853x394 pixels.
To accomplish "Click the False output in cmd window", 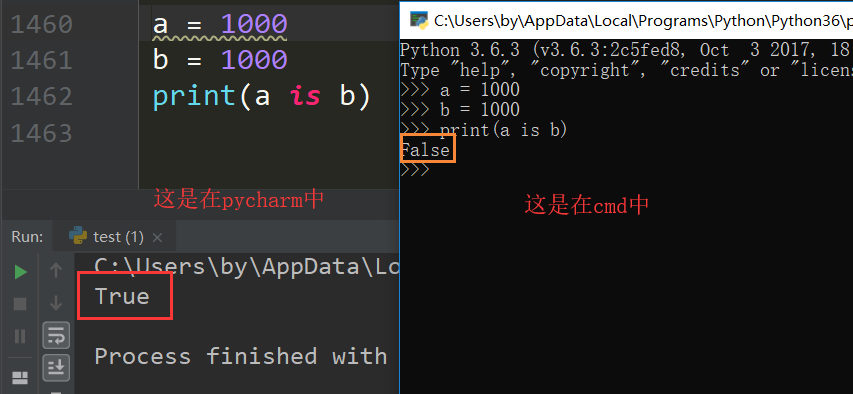I will (x=425, y=150).
